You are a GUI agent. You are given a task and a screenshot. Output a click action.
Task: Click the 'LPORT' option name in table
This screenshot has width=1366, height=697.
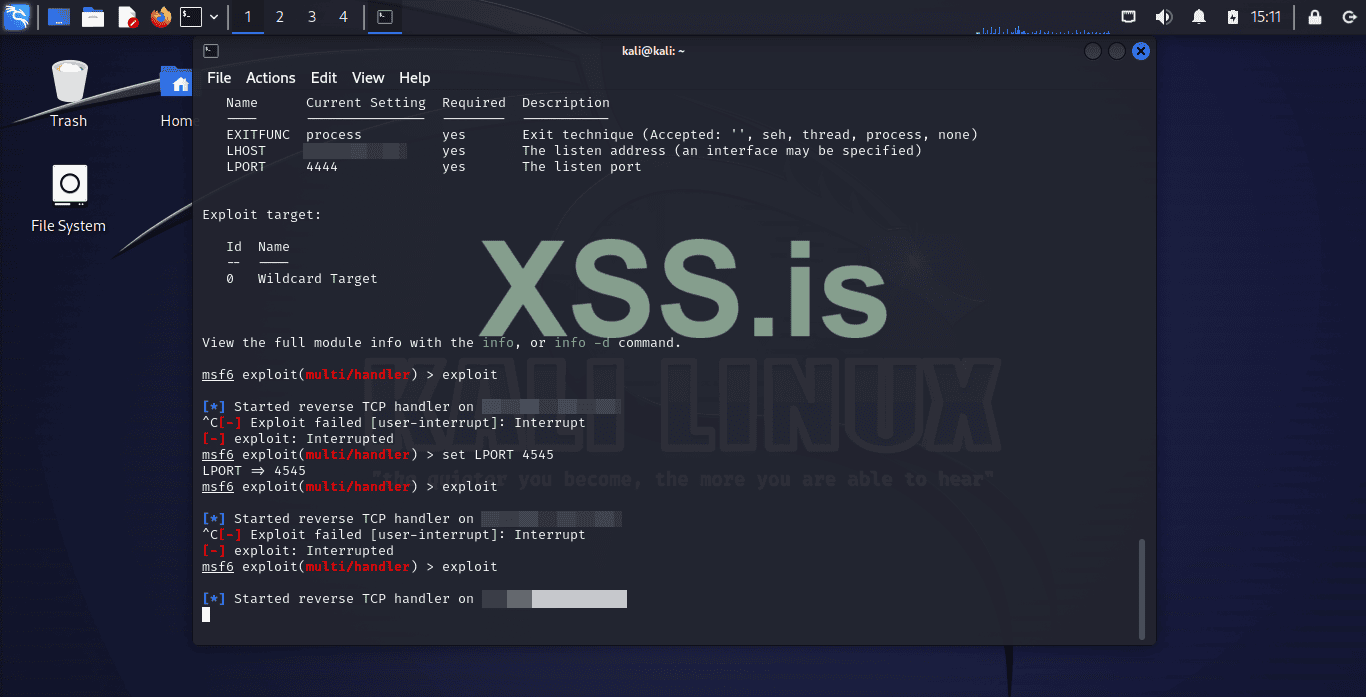tap(246, 166)
